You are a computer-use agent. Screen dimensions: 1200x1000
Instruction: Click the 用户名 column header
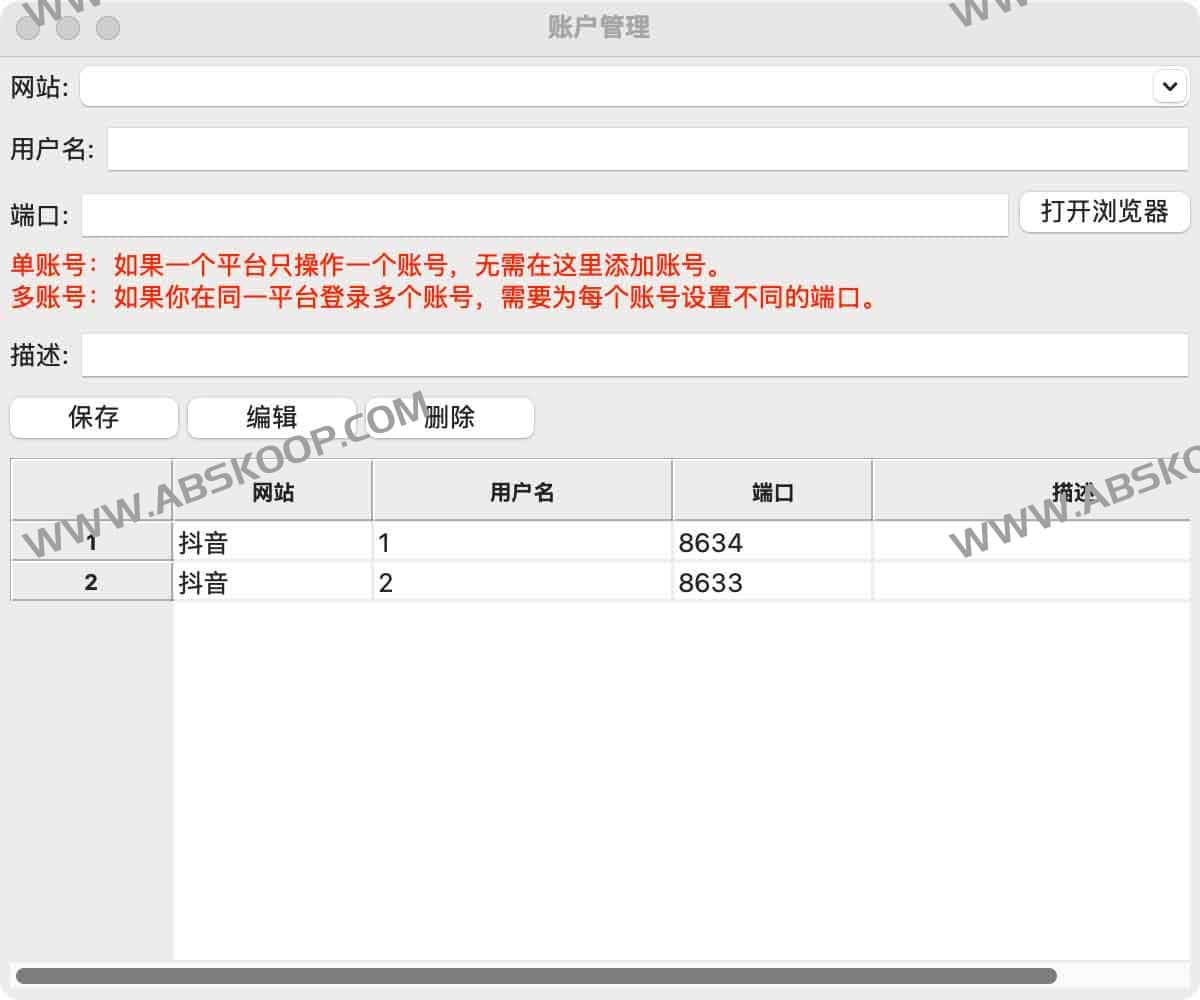521,490
